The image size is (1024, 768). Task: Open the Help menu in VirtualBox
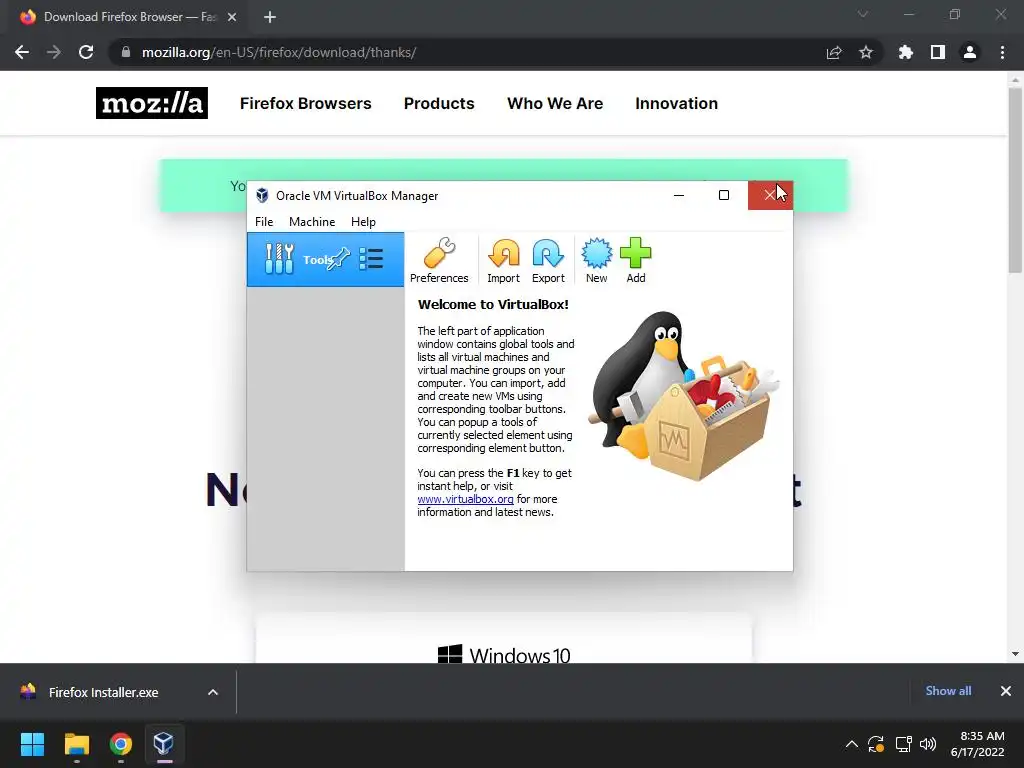pos(363,222)
